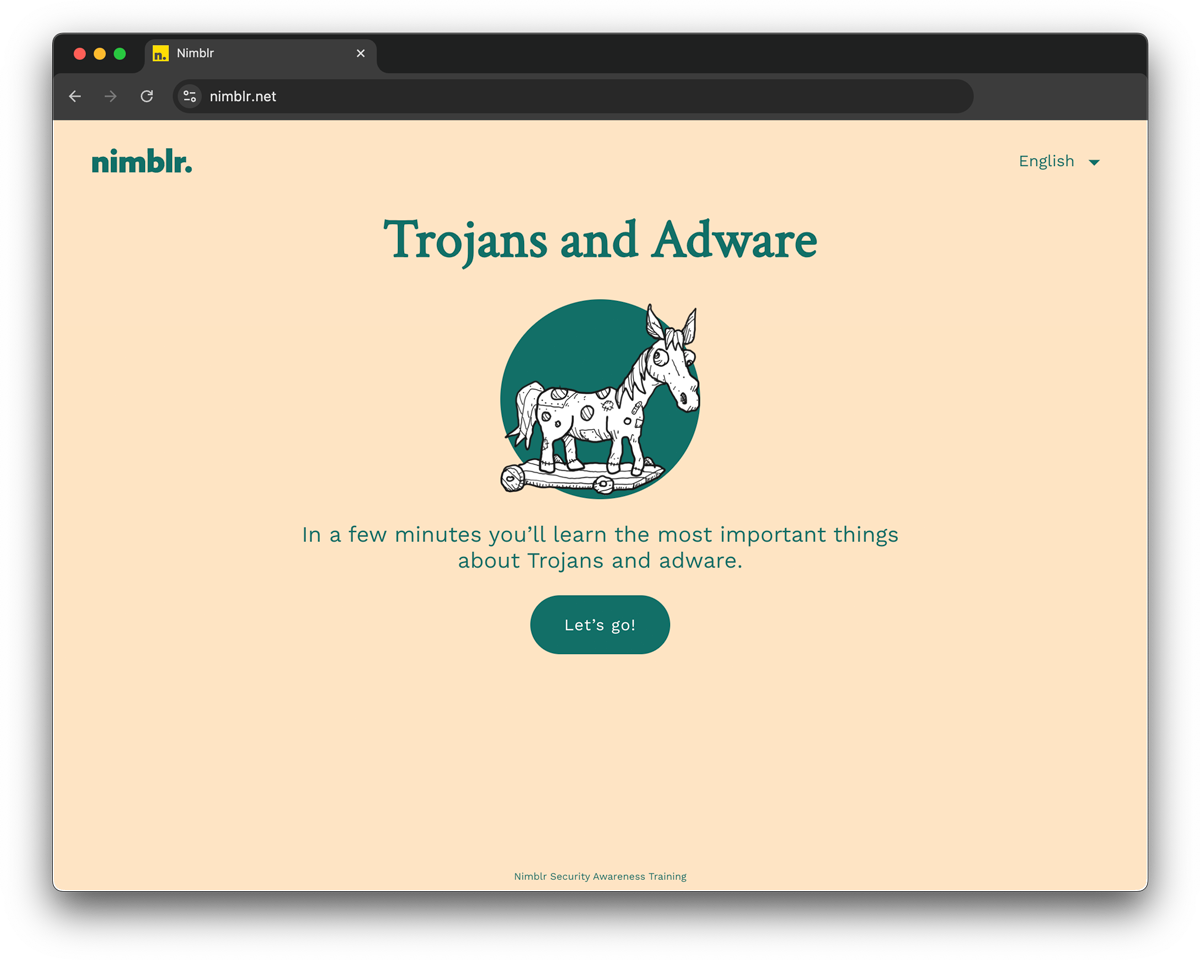
Task: Click the site settings icon in the address bar
Action: click(189, 96)
